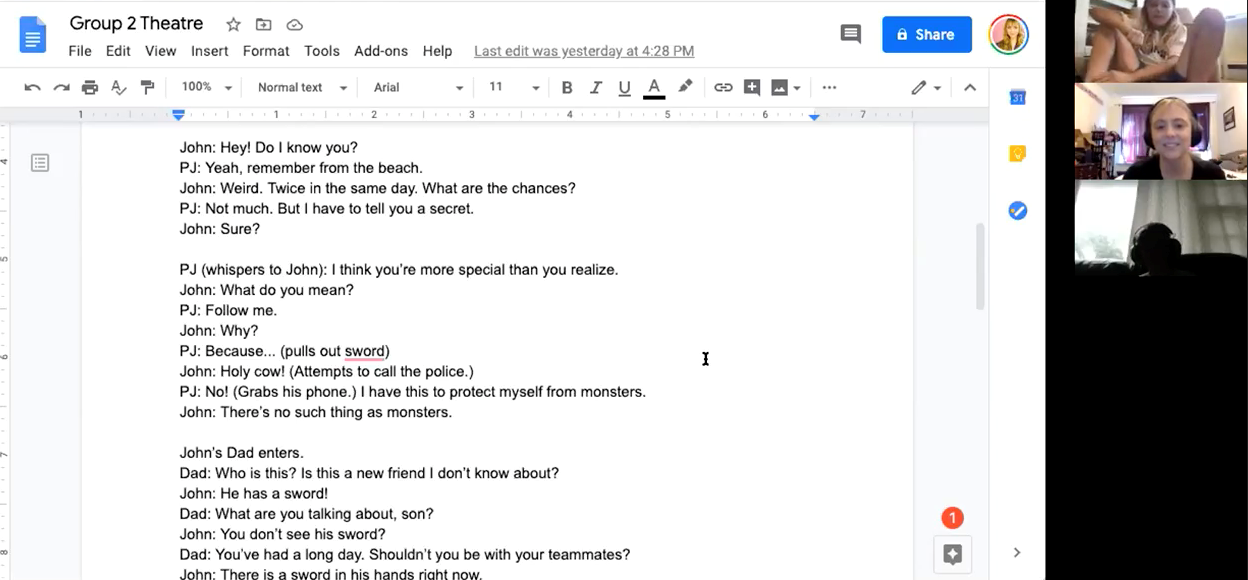1248x580 pixels.
Task: Click the Move to folder icon
Action: pos(264,24)
